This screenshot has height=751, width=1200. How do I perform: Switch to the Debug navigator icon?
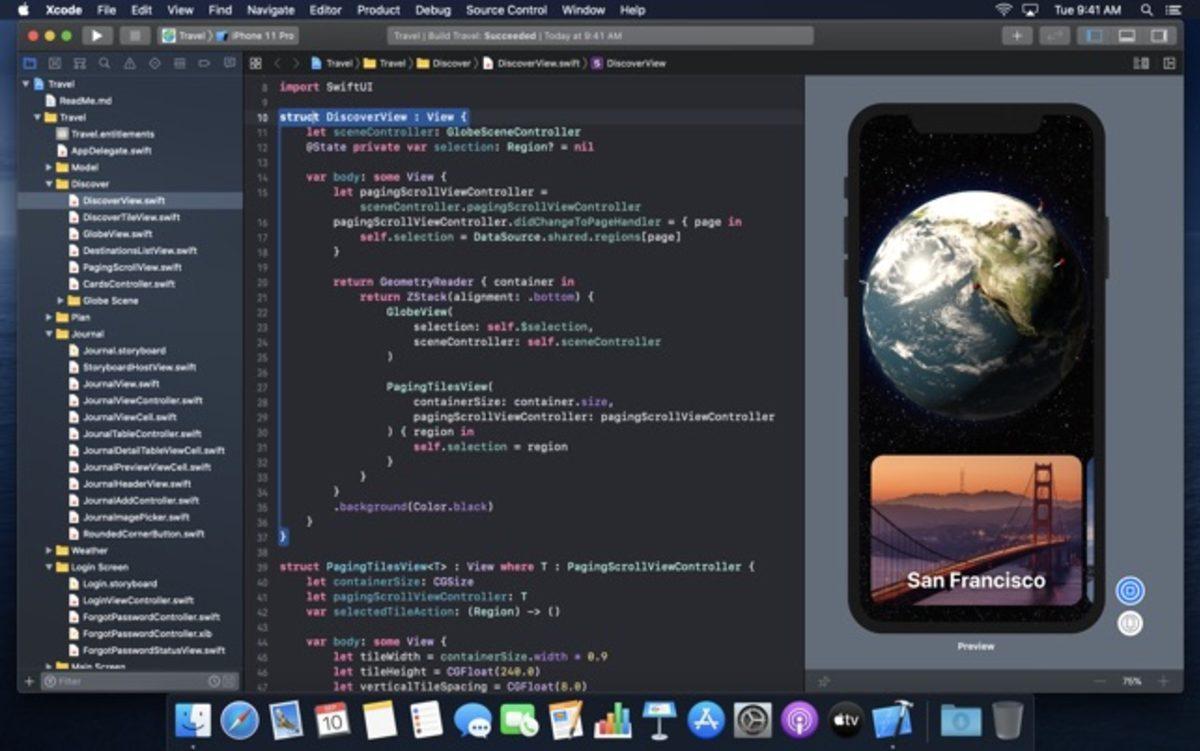[180, 62]
